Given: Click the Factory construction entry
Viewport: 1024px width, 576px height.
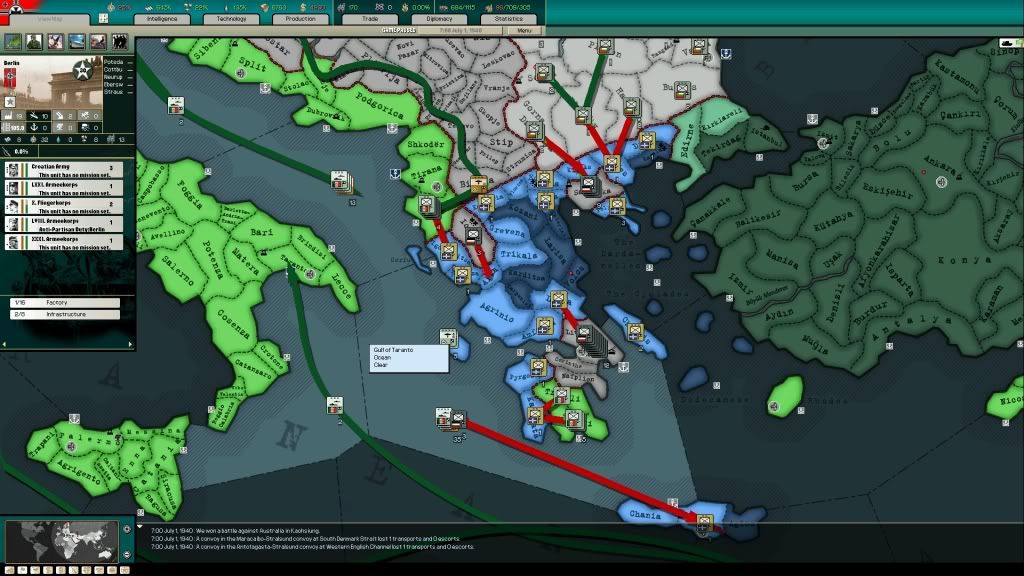Looking at the screenshot, I should coord(65,302).
